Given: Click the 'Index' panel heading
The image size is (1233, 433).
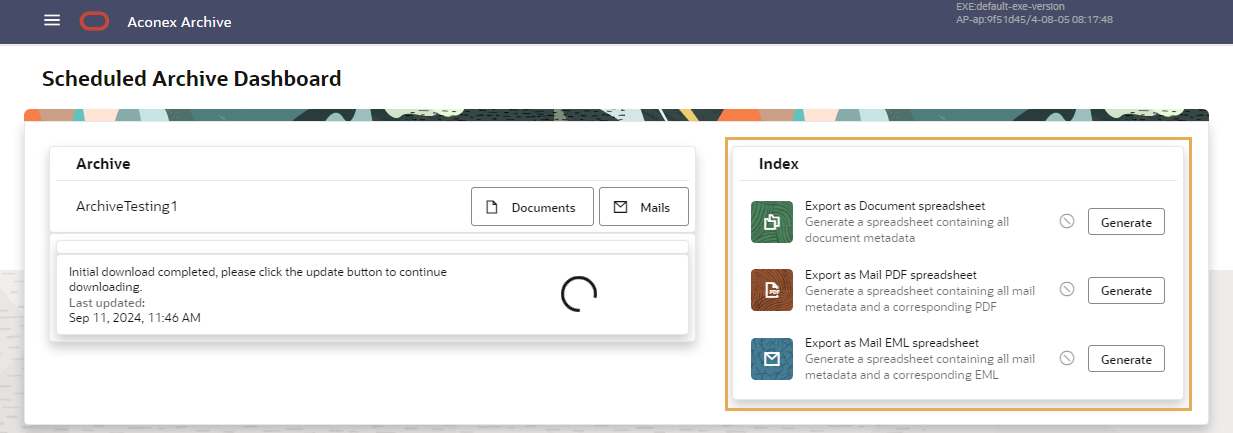Looking at the screenshot, I should [x=779, y=164].
